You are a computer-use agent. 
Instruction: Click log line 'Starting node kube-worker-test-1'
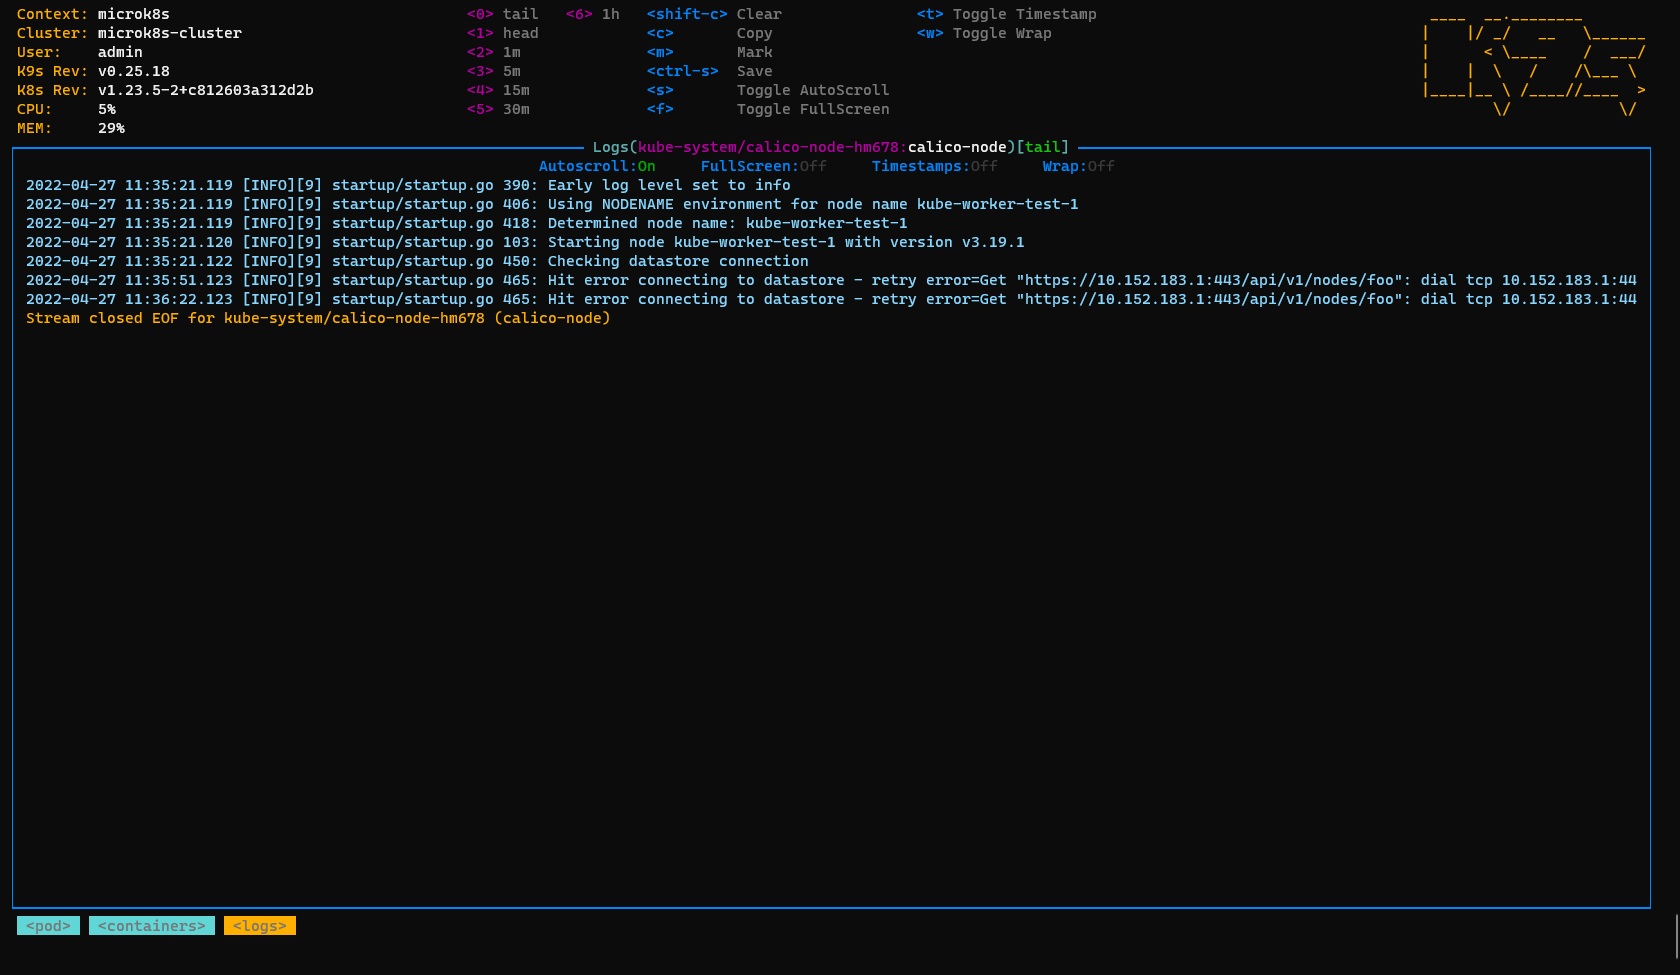coord(525,242)
